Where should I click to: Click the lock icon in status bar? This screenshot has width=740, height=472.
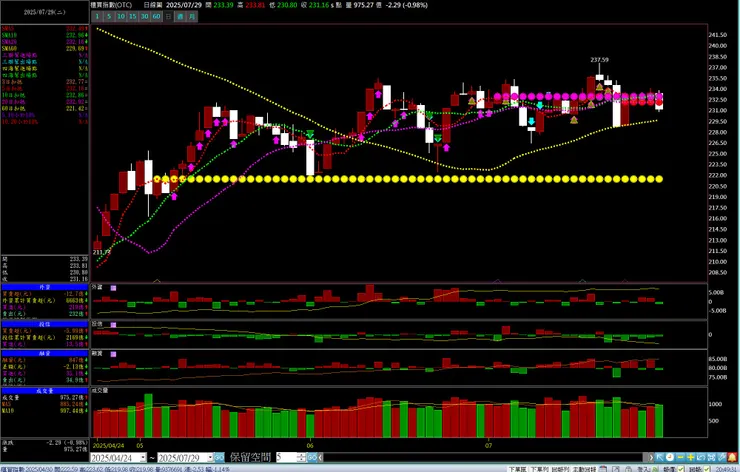(x=628, y=469)
